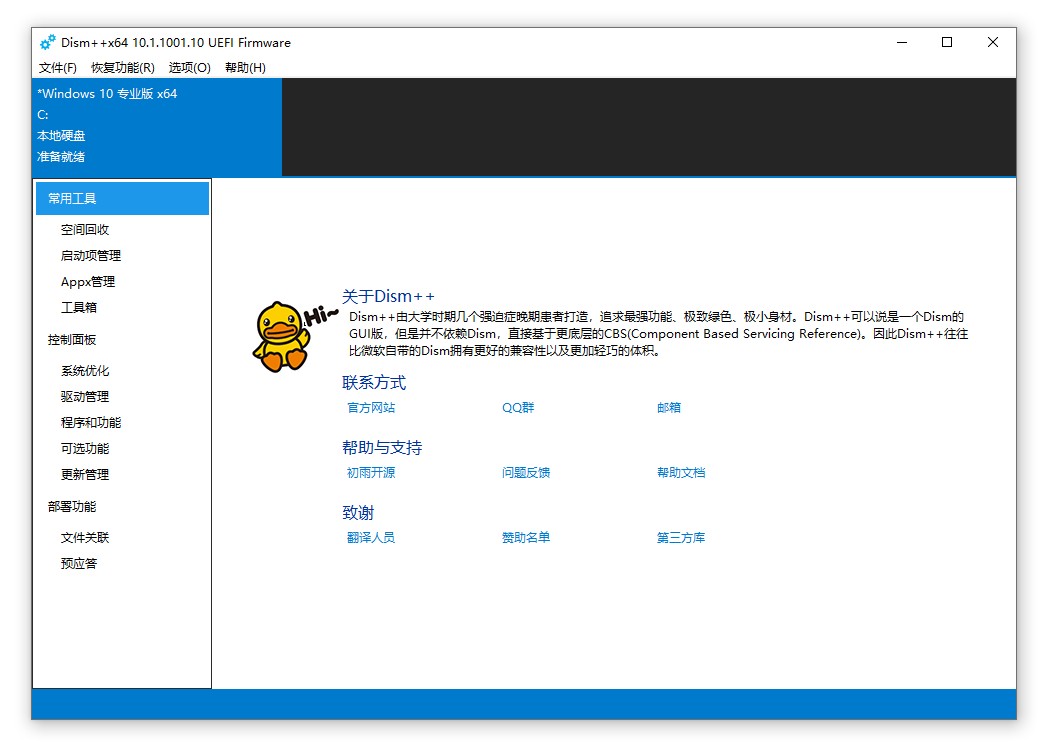View the 翻译人员 credits link
1045x748 pixels.
click(371, 537)
